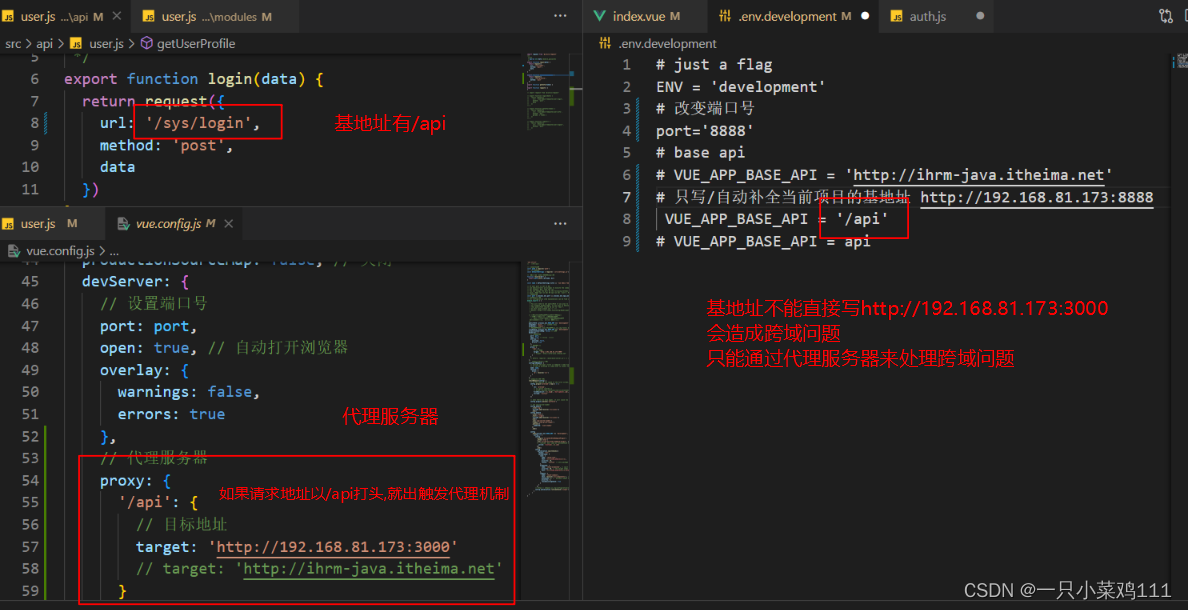Click the split editor icon at top right
This screenshot has height=610, width=1188.
pos(1184,15)
